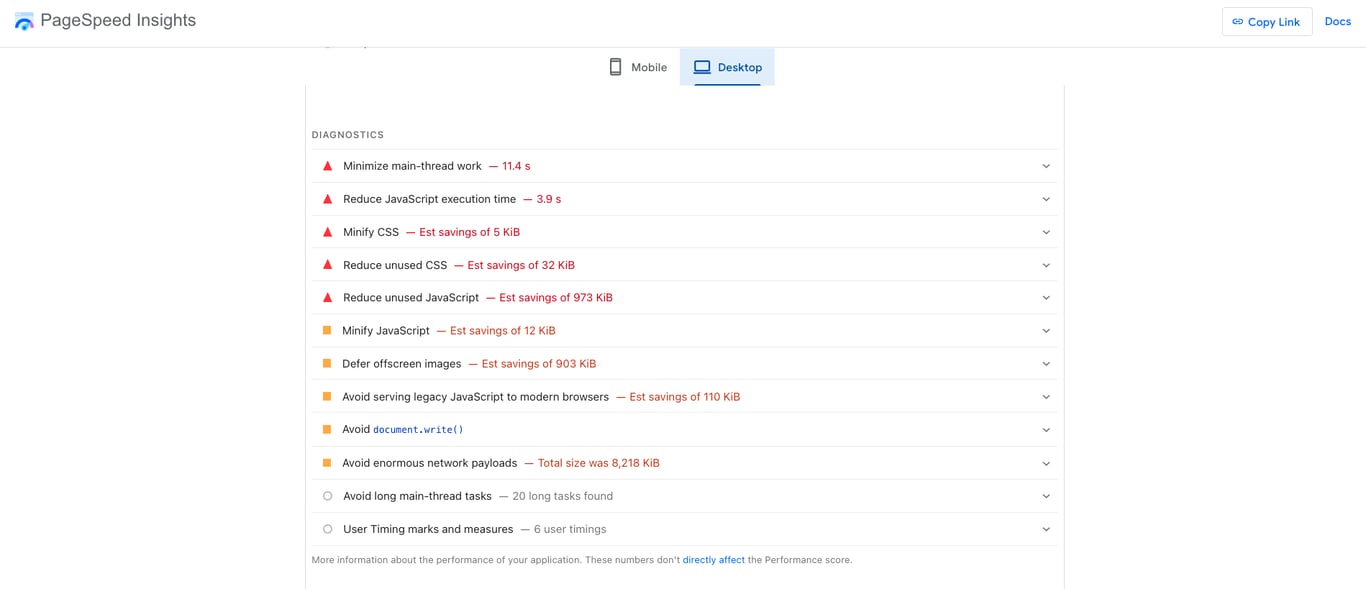Image resolution: width=1366 pixels, height=589 pixels.
Task: Click the document.write() code snippet text
Action: point(418,429)
